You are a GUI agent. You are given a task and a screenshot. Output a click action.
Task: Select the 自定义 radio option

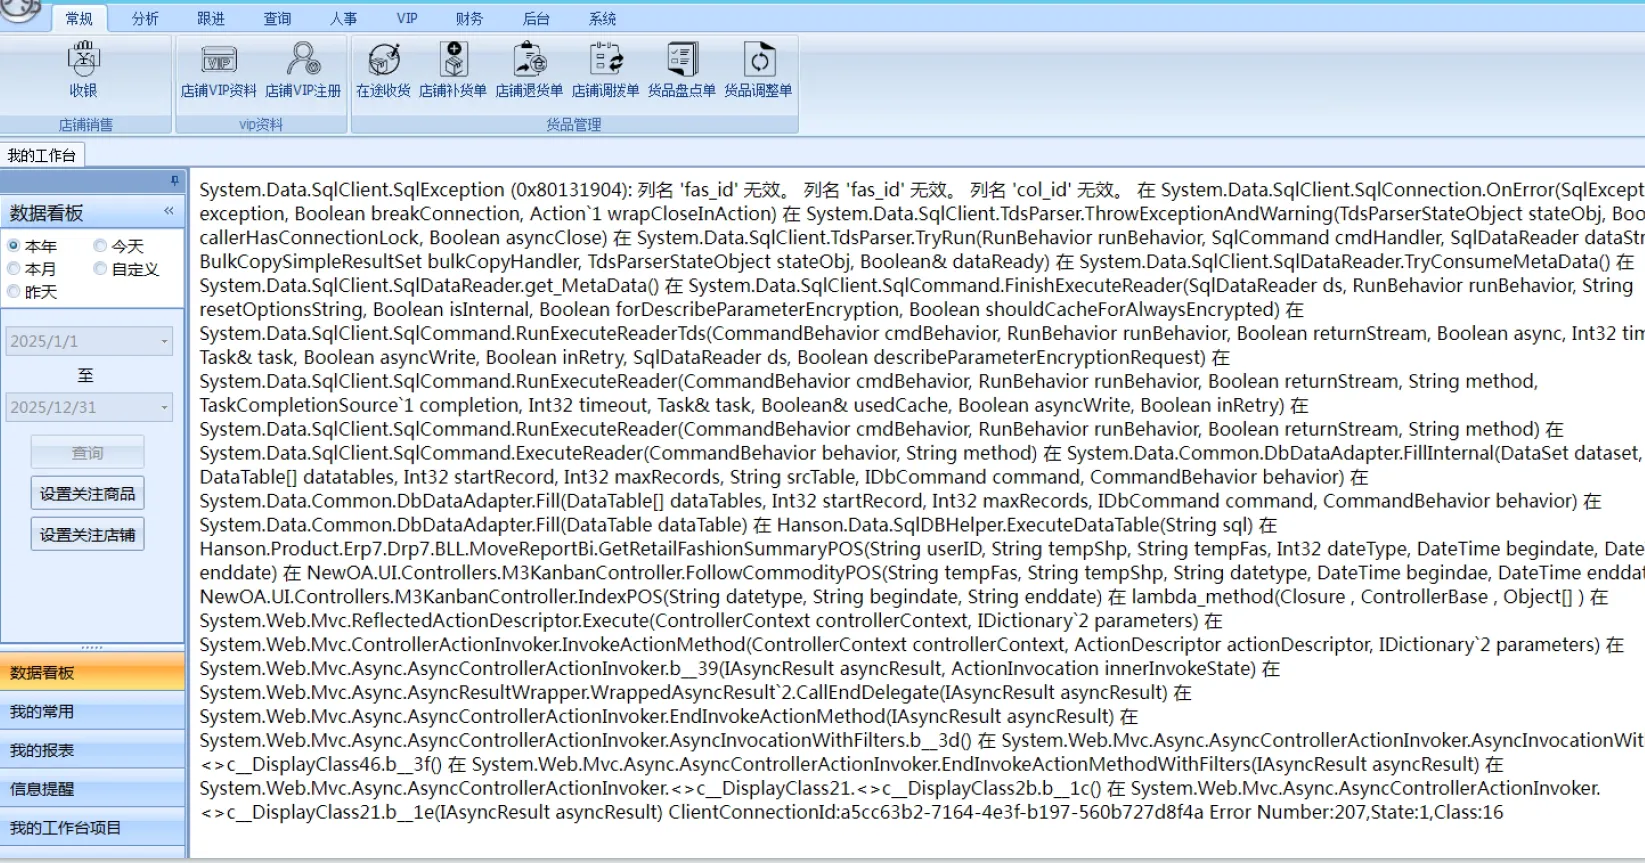point(101,269)
